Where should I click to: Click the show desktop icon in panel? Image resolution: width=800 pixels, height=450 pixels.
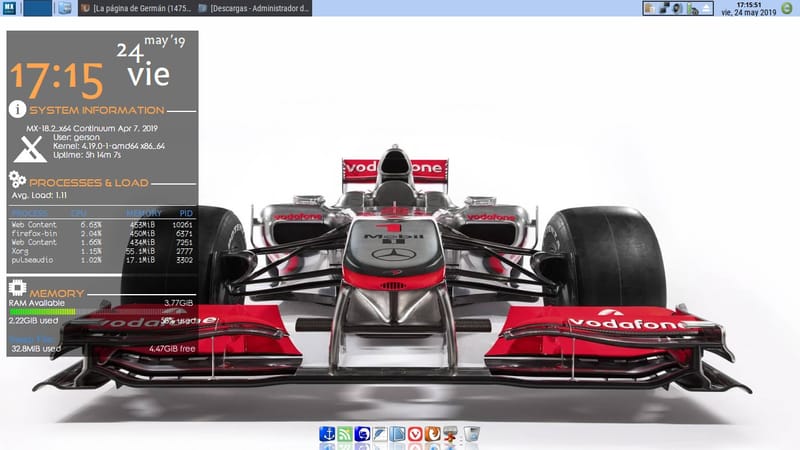[x=65, y=8]
